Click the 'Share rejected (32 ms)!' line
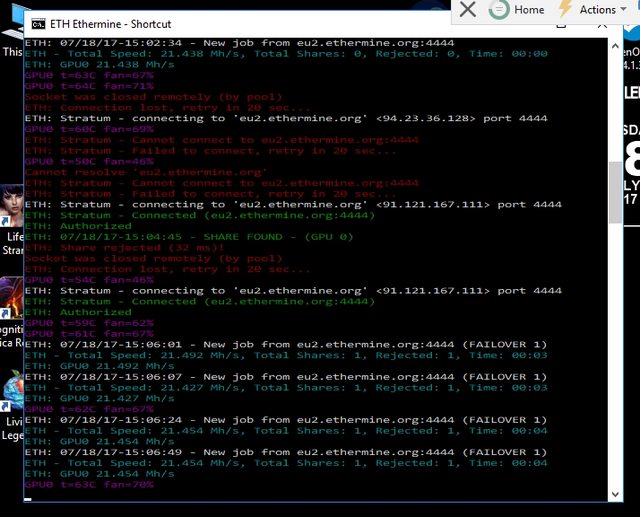Image resolution: width=640 pixels, height=517 pixels. 124,248
